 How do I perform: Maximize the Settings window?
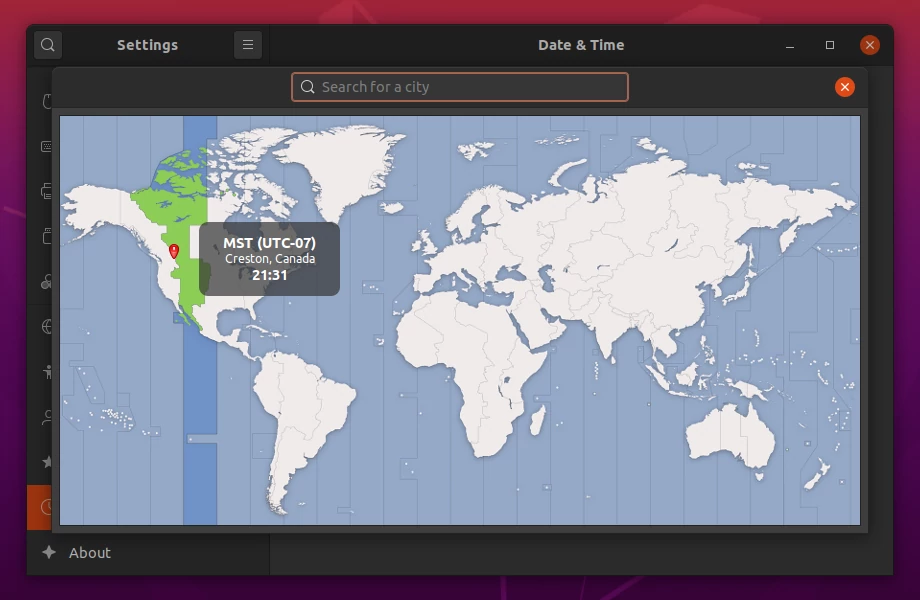pos(830,45)
